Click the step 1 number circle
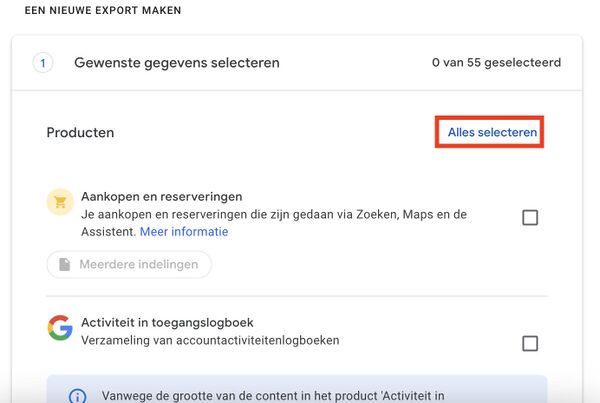This screenshot has height=403, width=600. (x=43, y=63)
